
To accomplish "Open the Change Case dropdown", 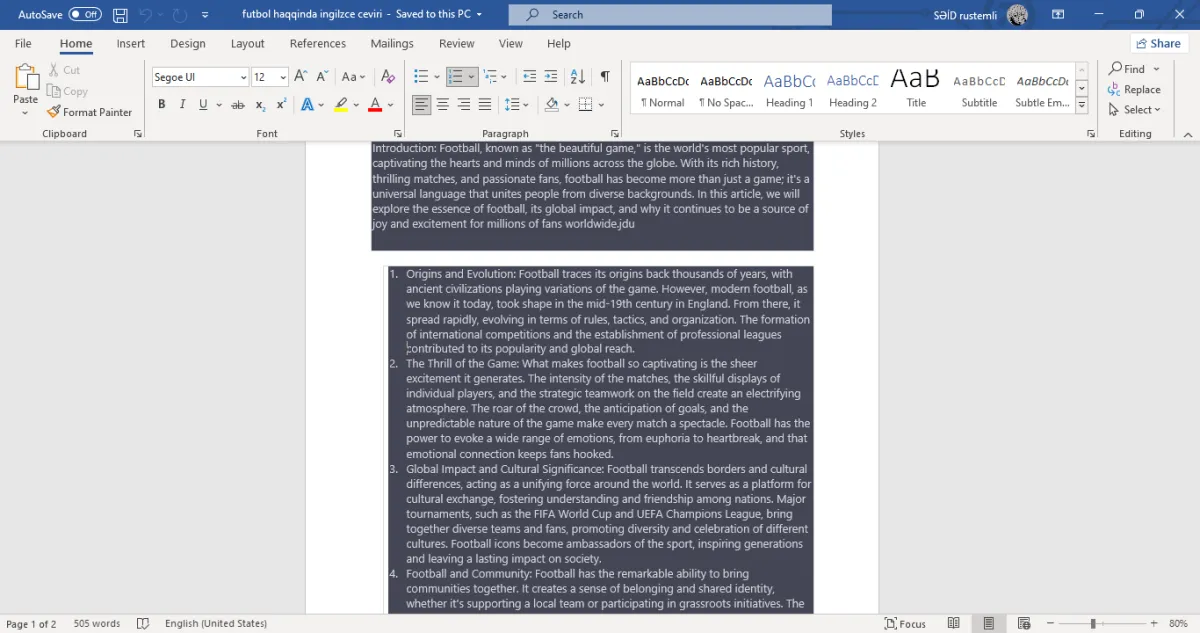I will [353, 77].
